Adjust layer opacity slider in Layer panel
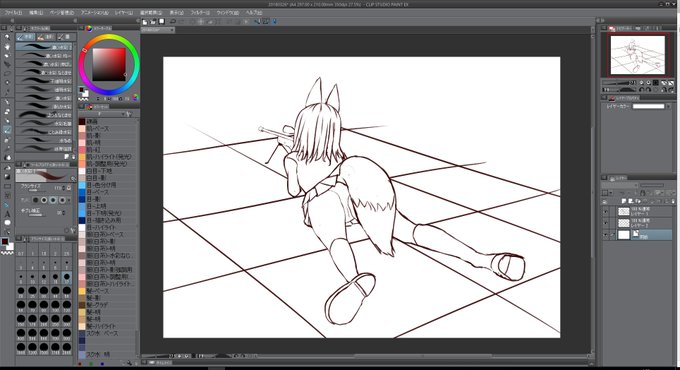The image size is (680, 370). click(652, 185)
